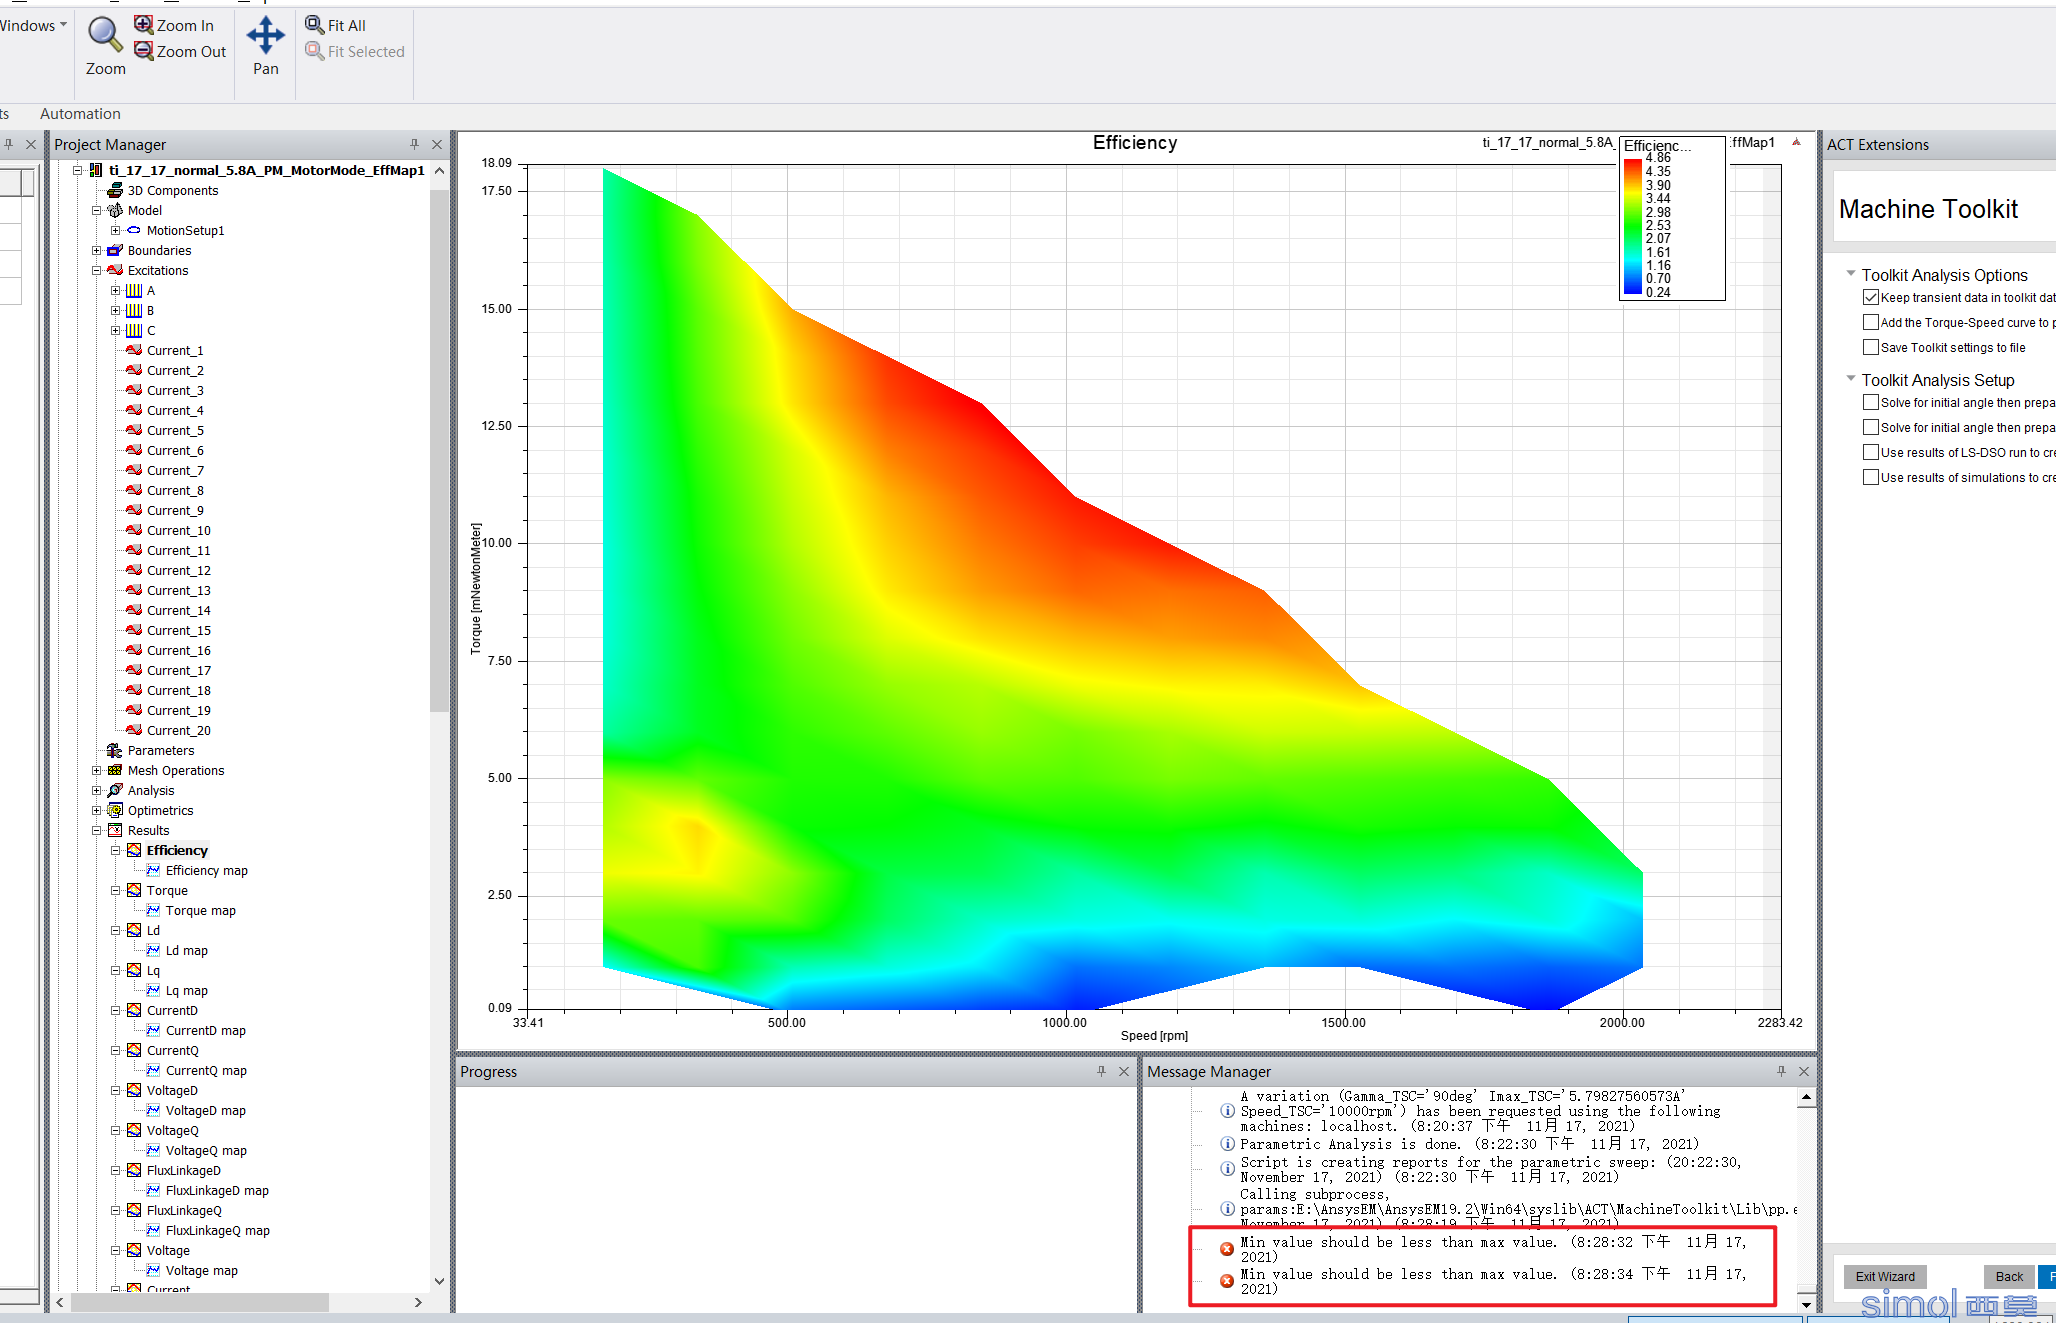Check second Solve for initial angle option
The width and height of the screenshot is (2056, 1323).
click(1871, 427)
